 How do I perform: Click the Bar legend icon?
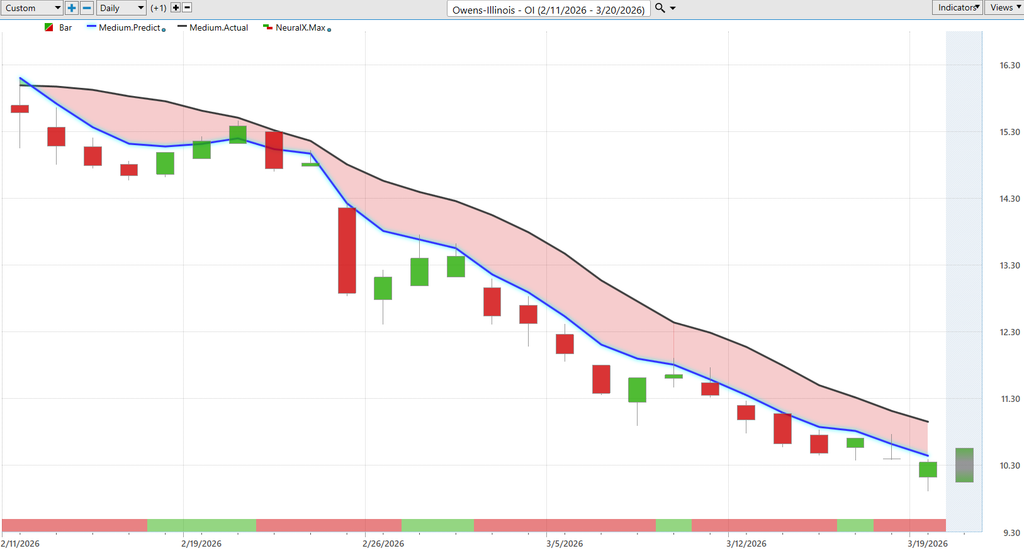[x=49, y=28]
